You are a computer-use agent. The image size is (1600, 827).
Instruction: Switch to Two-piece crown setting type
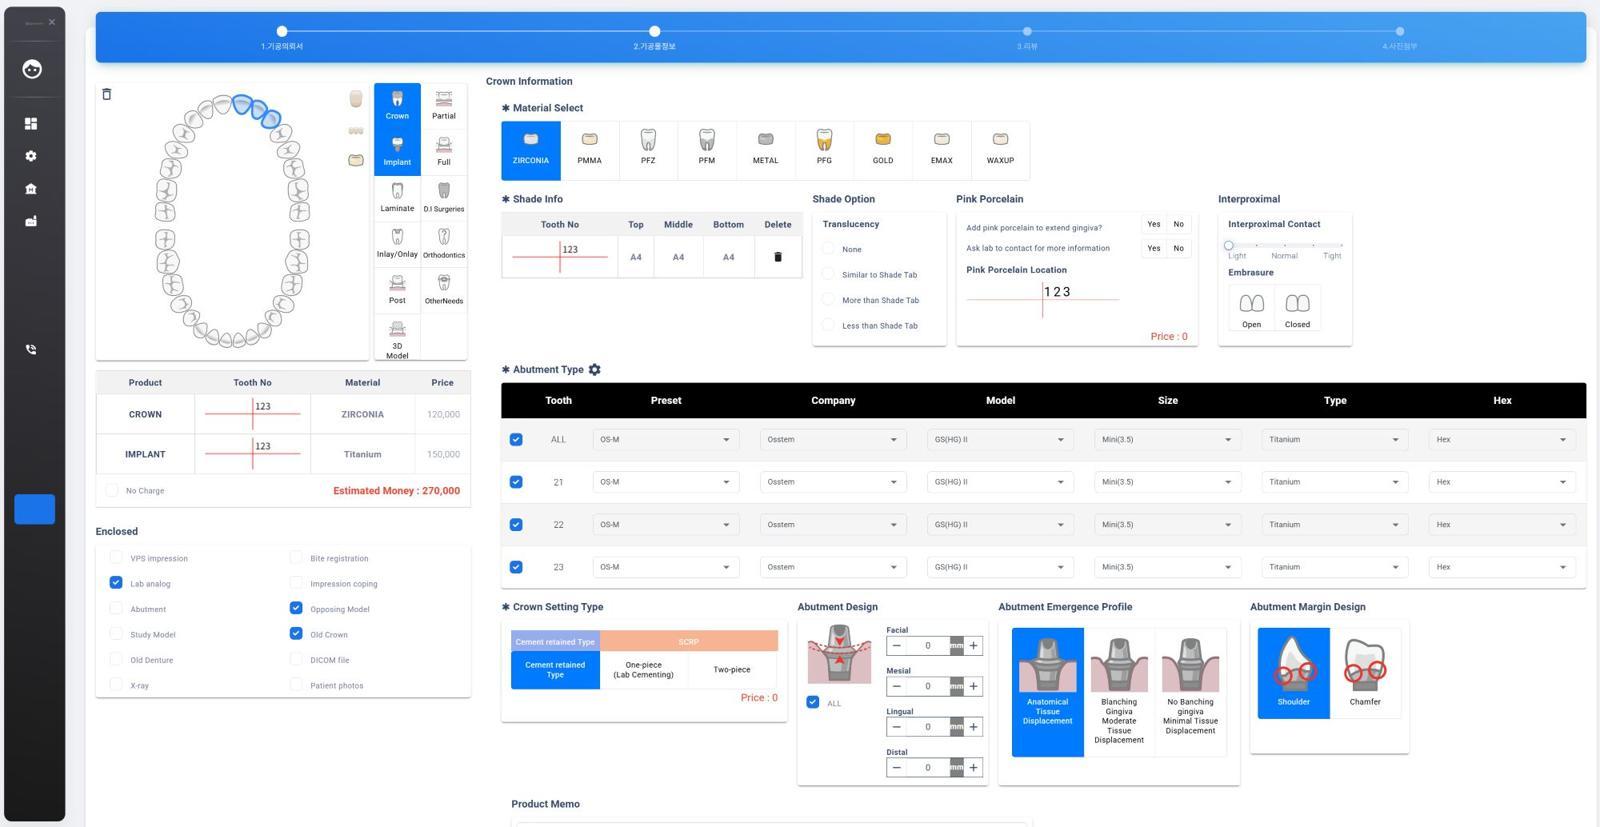pyautogui.click(x=731, y=670)
